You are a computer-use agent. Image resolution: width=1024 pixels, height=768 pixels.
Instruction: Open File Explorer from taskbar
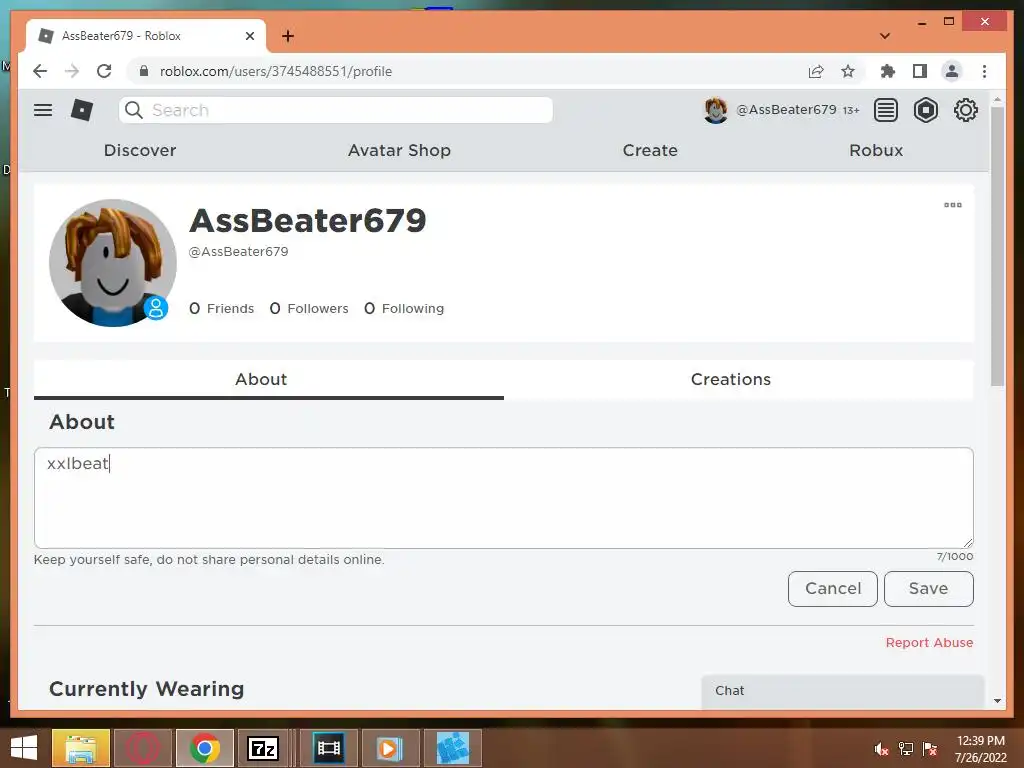click(80, 748)
